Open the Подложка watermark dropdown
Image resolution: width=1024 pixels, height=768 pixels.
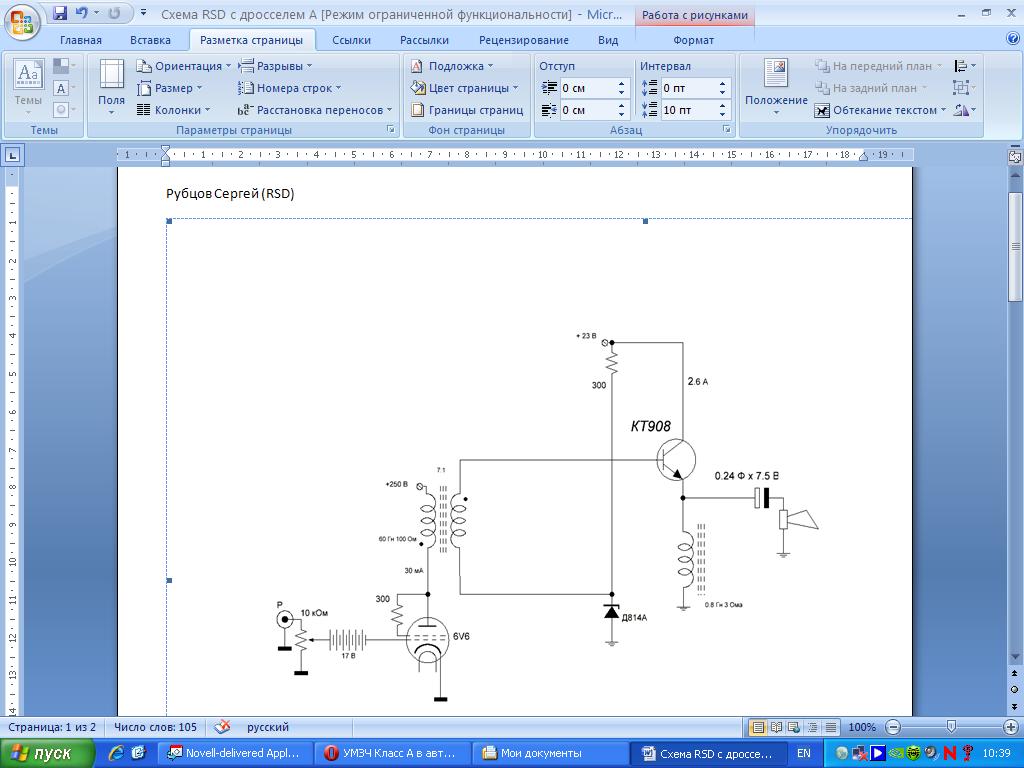[x=452, y=66]
